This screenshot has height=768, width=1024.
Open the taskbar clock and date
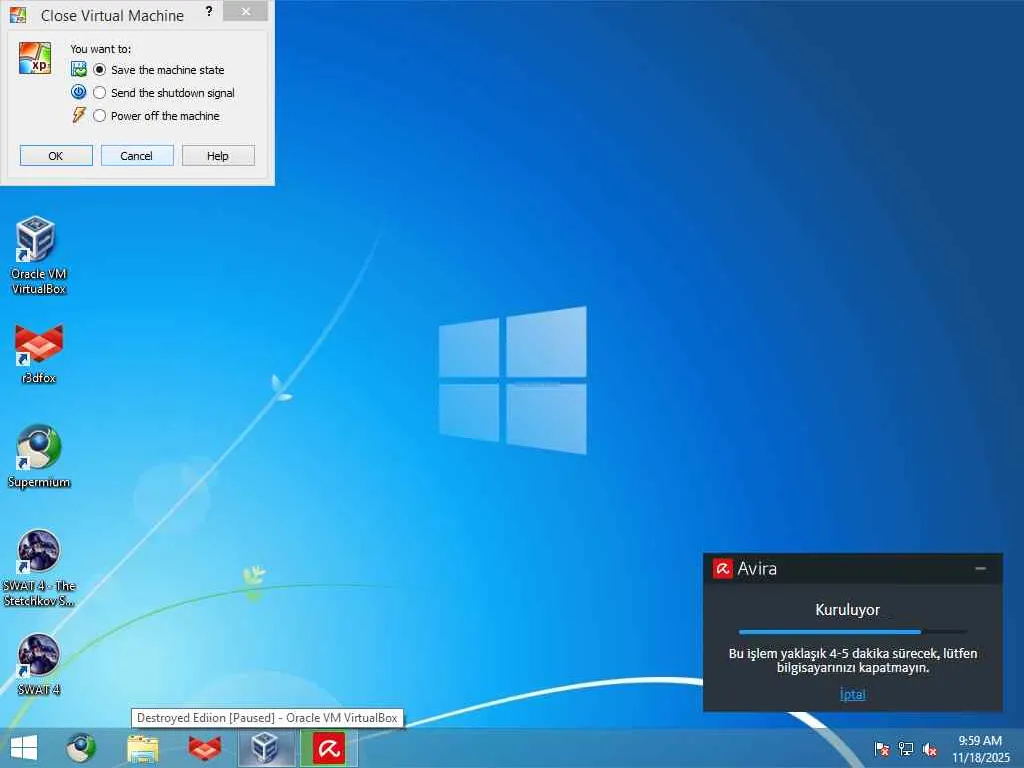(980, 749)
